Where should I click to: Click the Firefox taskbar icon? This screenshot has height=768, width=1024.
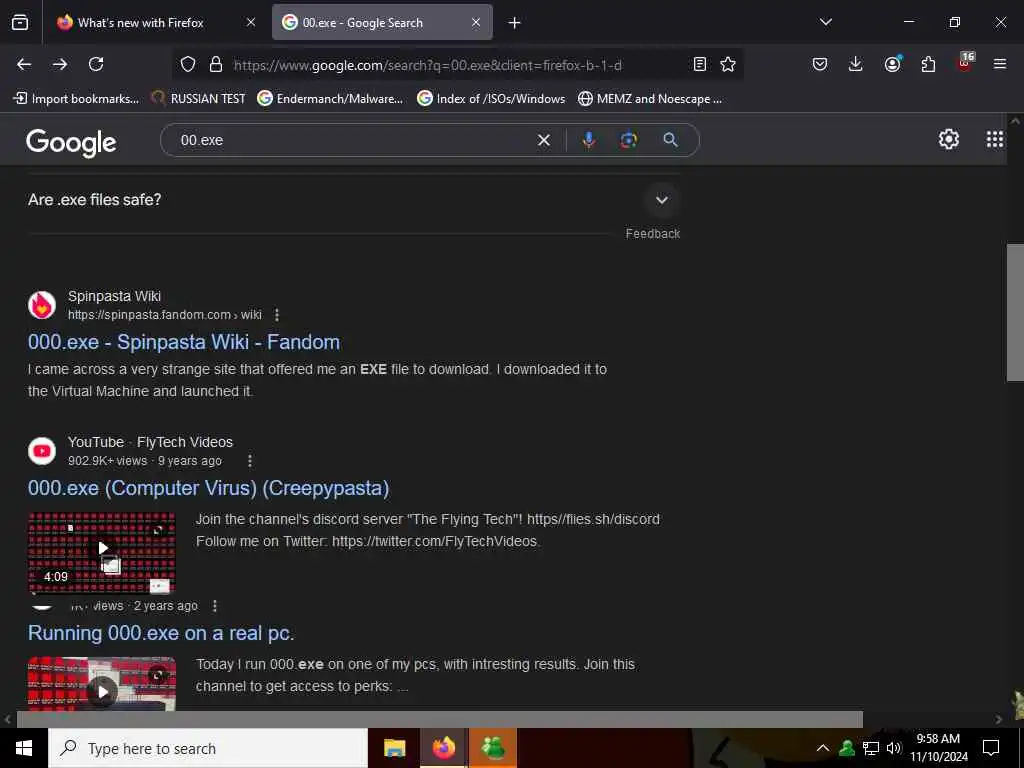pos(443,748)
